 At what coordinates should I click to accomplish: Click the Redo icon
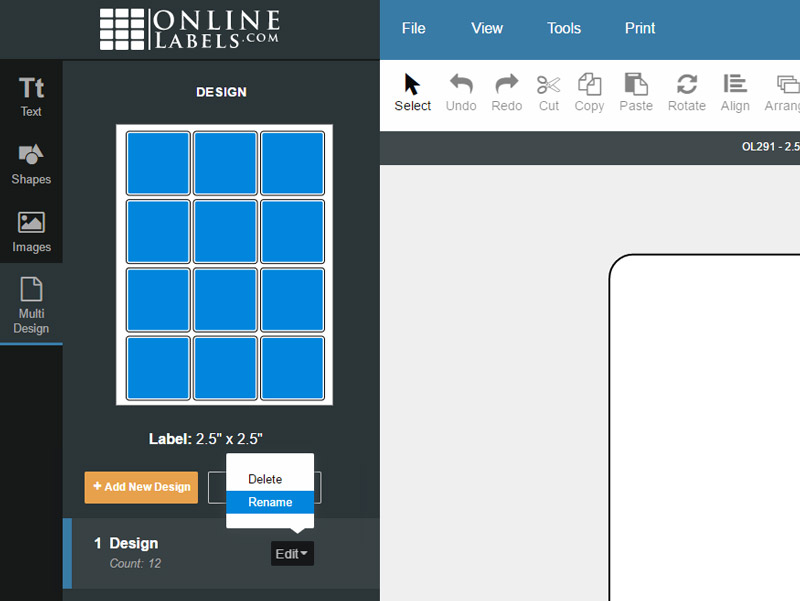tap(506, 92)
